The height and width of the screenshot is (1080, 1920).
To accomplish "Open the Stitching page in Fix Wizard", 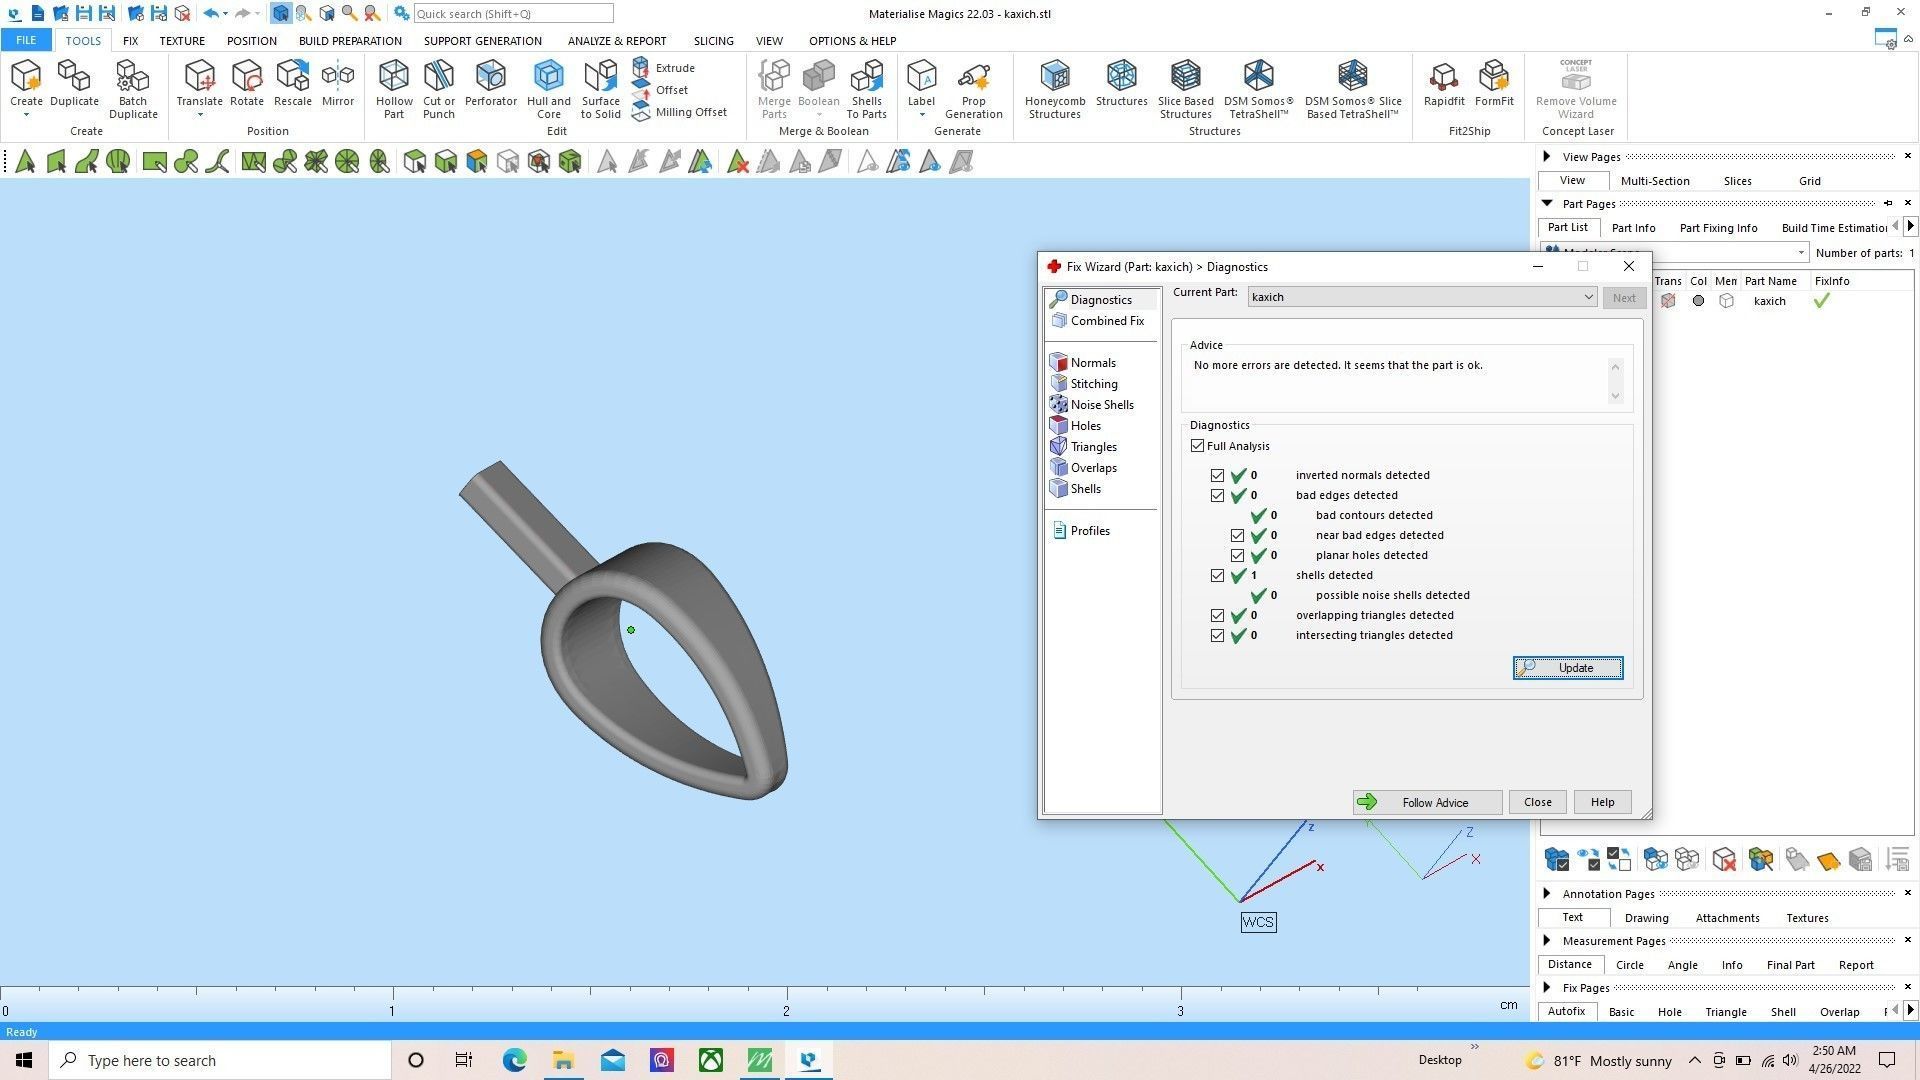I will [1093, 384].
